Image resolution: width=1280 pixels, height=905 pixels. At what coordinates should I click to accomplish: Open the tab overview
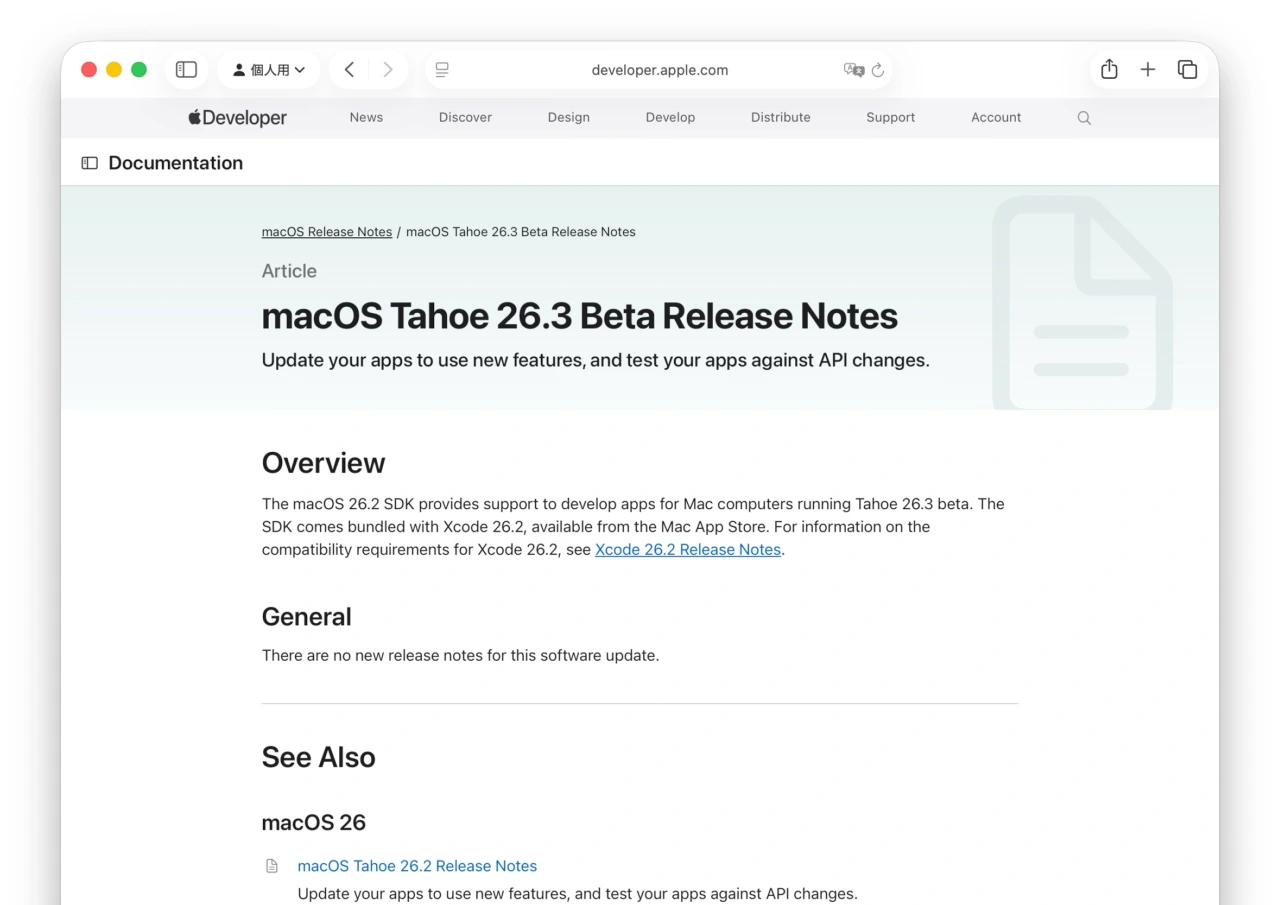coord(1188,69)
